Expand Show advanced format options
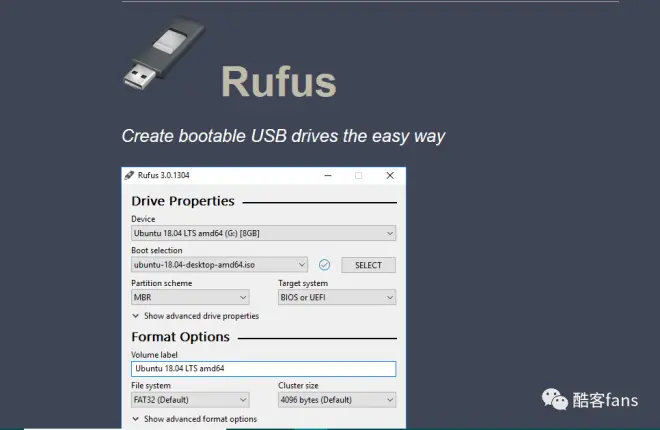Viewport: 660px width, 430px height. coord(194,419)
